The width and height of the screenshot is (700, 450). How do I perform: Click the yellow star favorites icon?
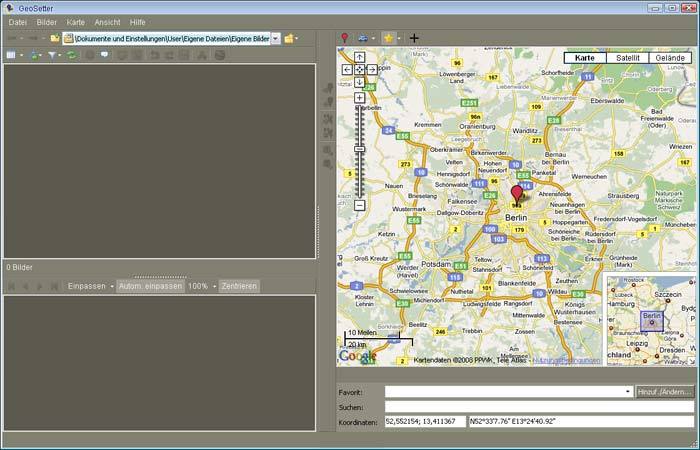click(x=388, y=38)
